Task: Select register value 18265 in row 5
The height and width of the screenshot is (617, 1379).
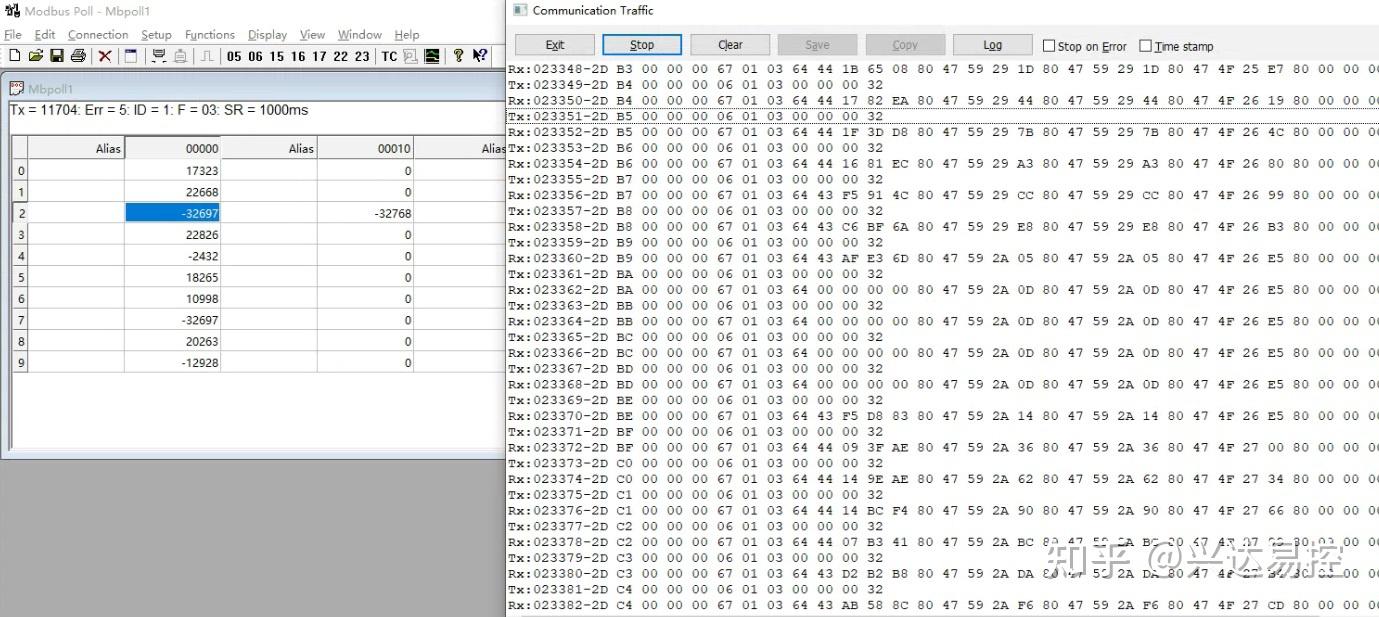Action: pyautogui.click(x=172, y=277)
